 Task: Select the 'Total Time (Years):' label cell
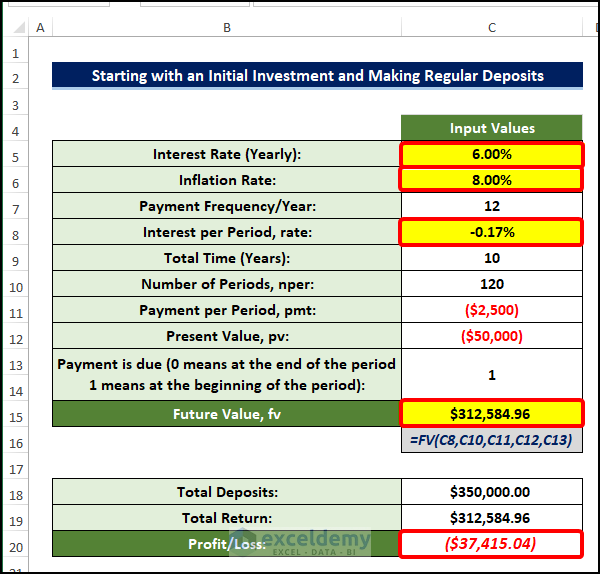click(227, 258)
